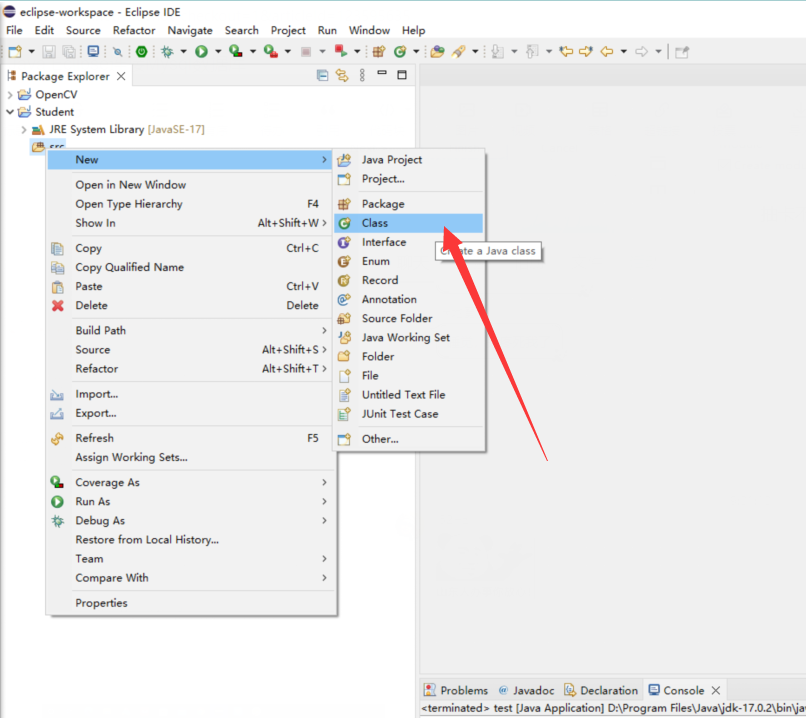
Task: Click the JUnit Test Case icon
Action: 344,414
